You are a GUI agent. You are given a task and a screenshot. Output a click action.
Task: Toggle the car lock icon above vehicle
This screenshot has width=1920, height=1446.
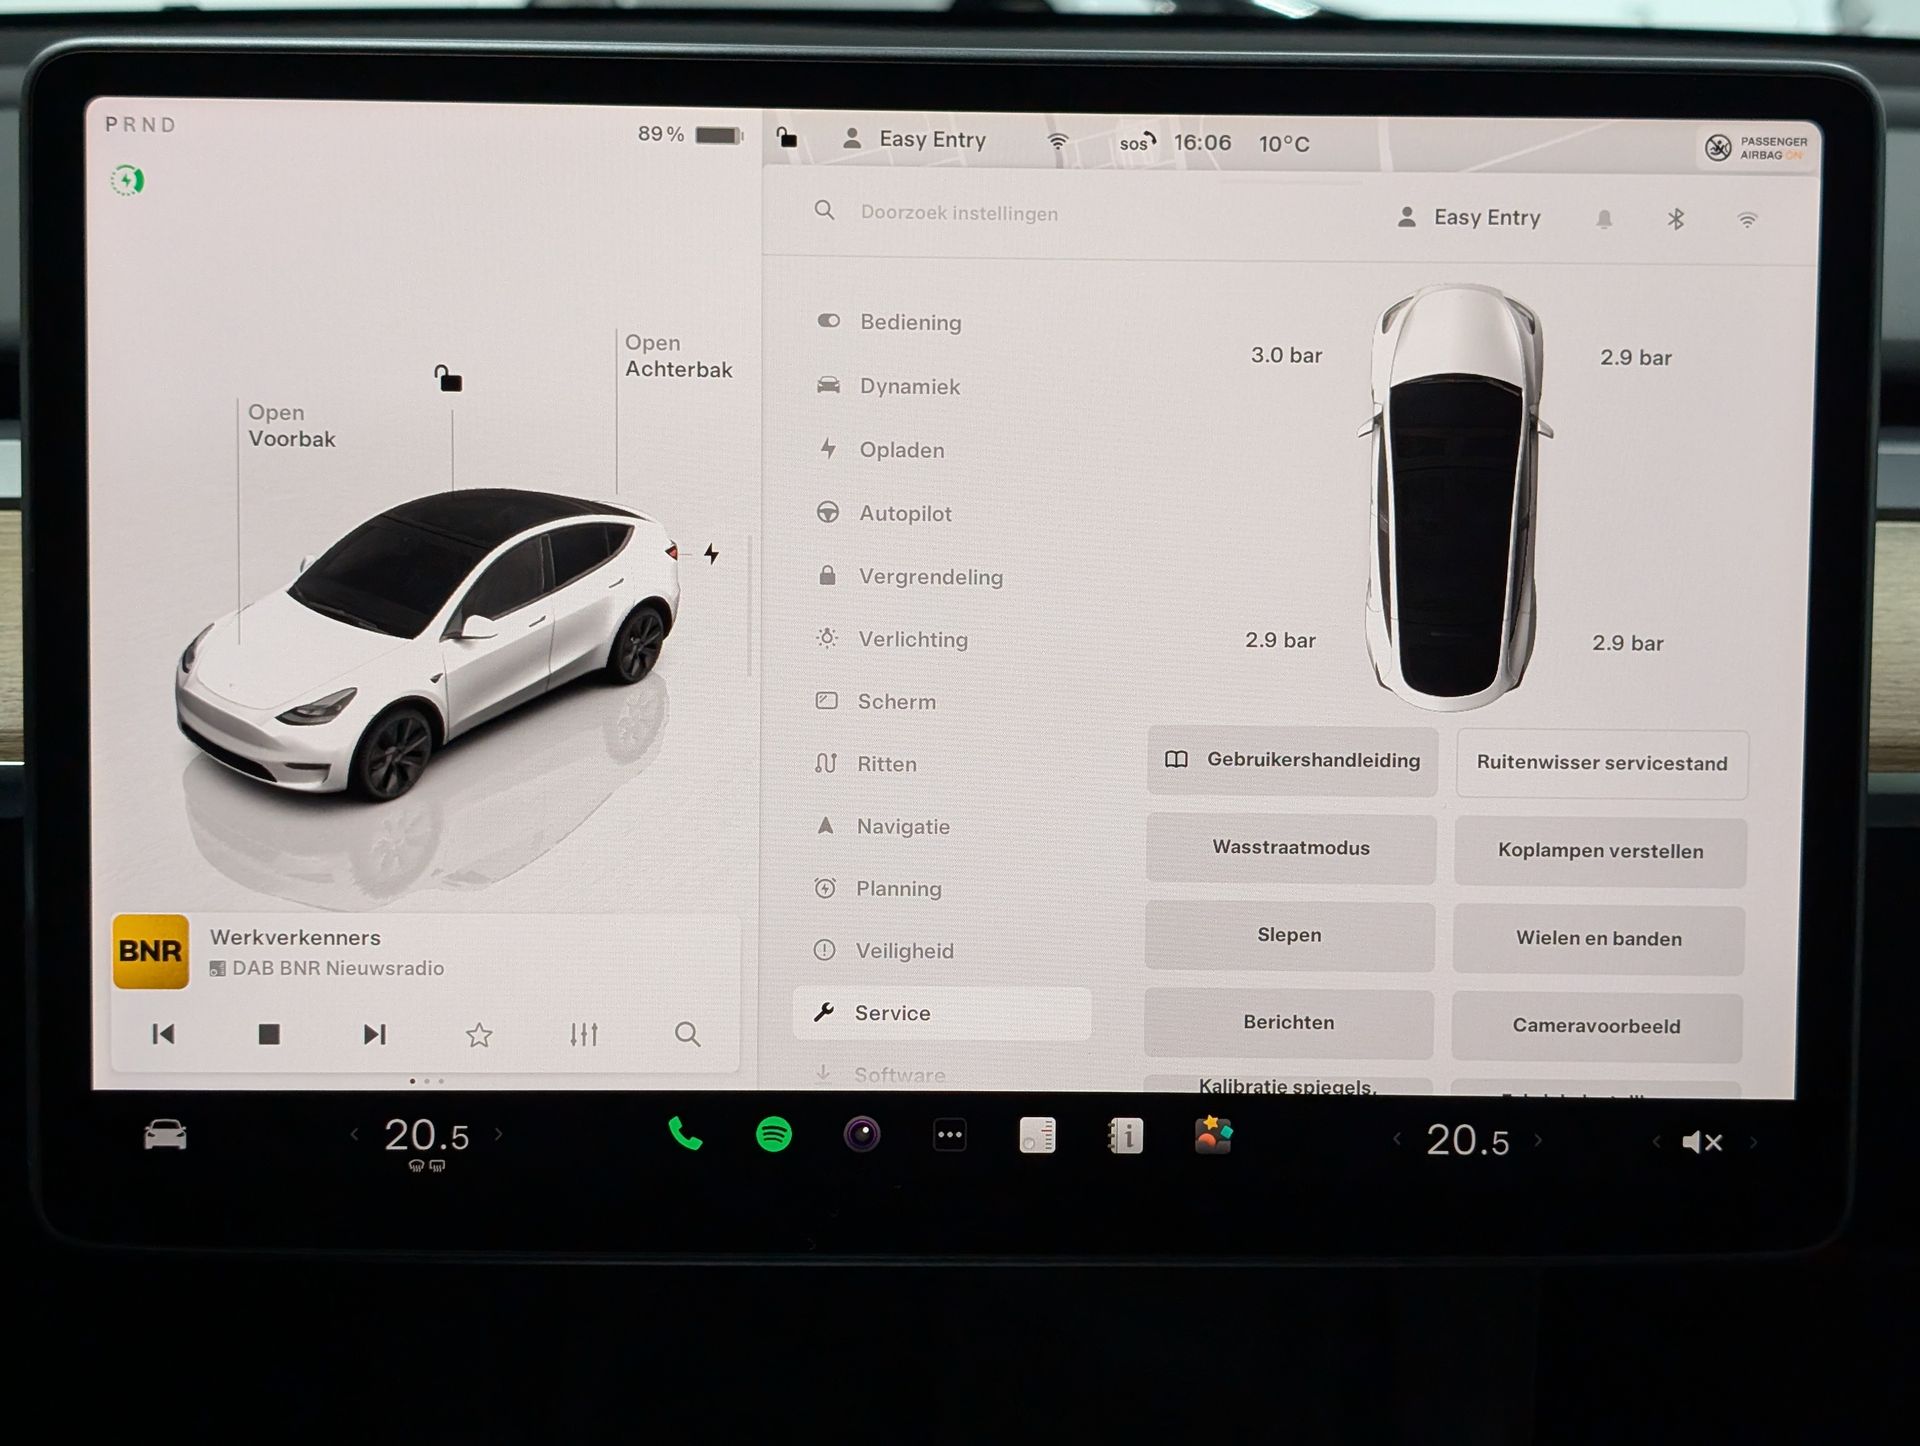click(x=448, y=378)
